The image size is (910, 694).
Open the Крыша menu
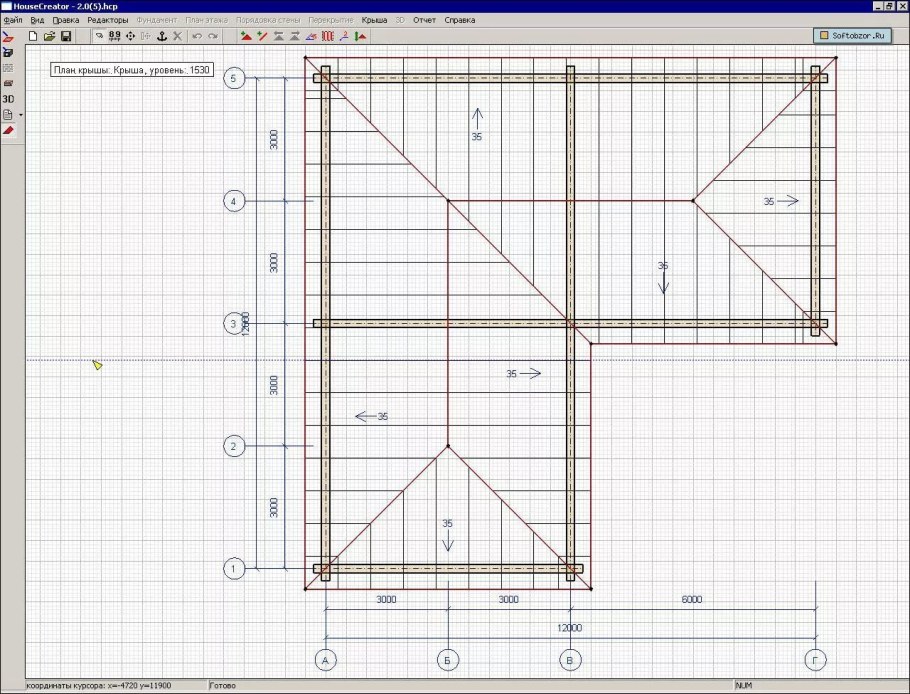374,20
